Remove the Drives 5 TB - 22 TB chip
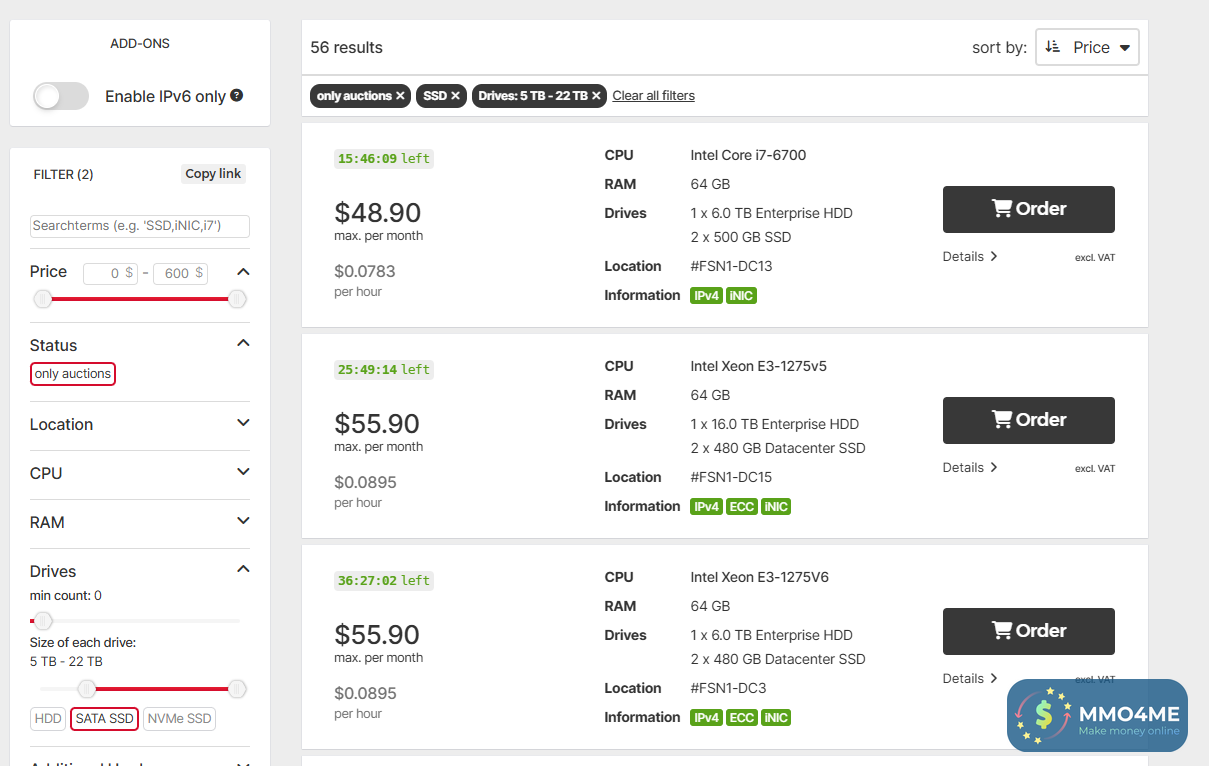Image resolution: width=1209 pixels, height=766 pixels. (x=596, y=96)
